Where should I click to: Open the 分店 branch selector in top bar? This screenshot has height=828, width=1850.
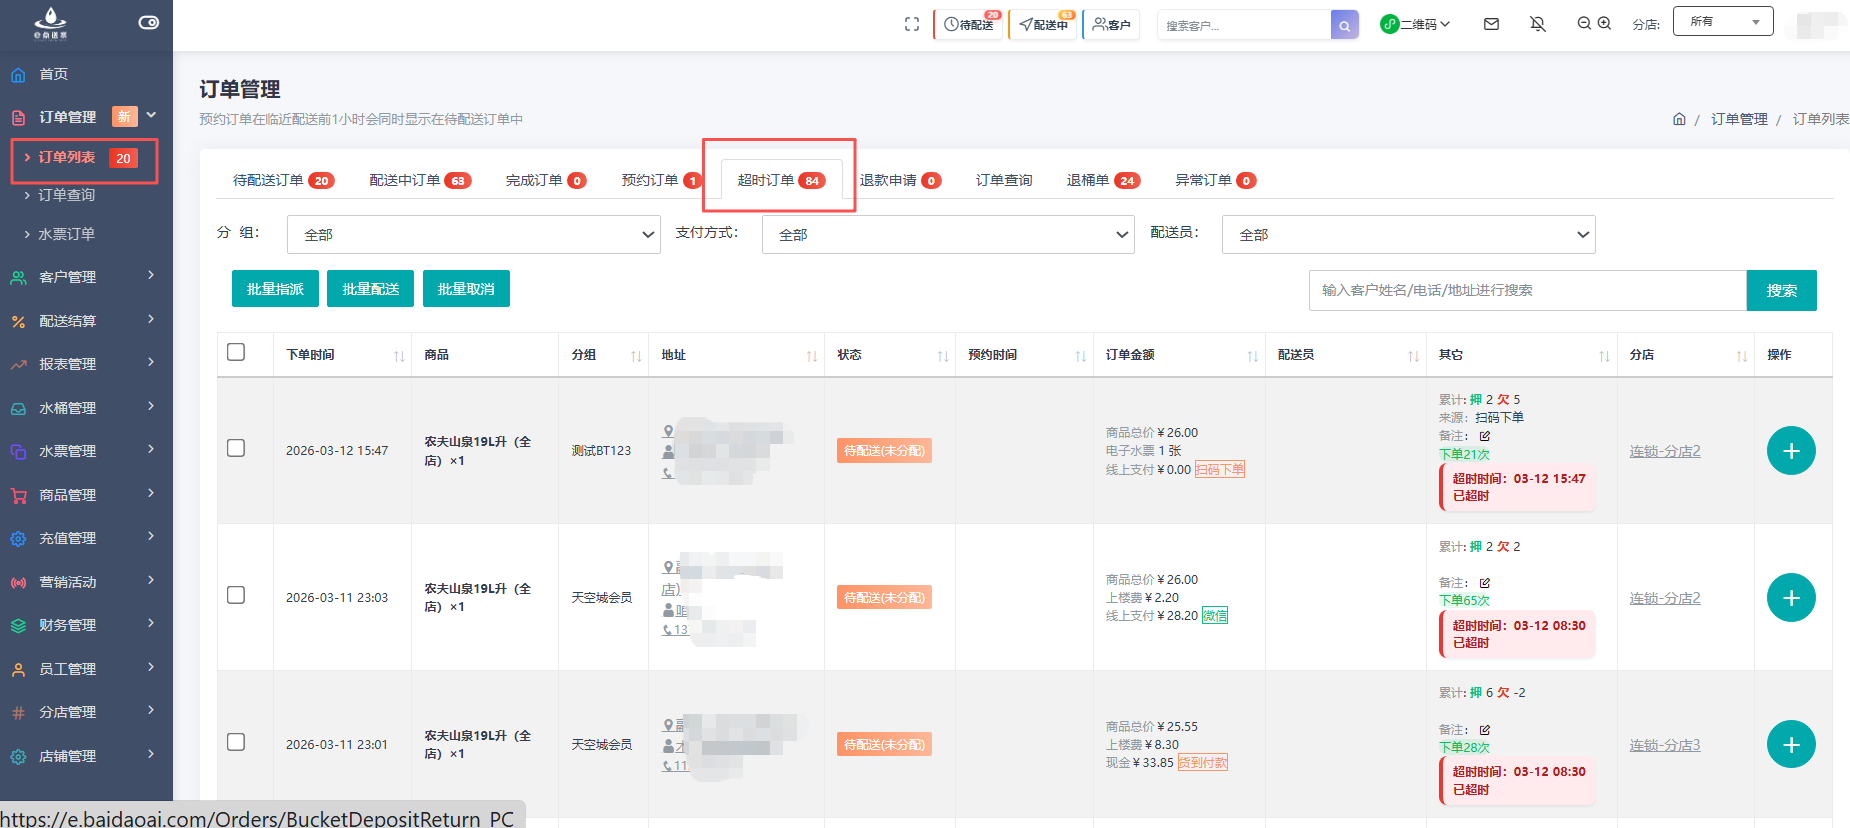point(1722,22)
